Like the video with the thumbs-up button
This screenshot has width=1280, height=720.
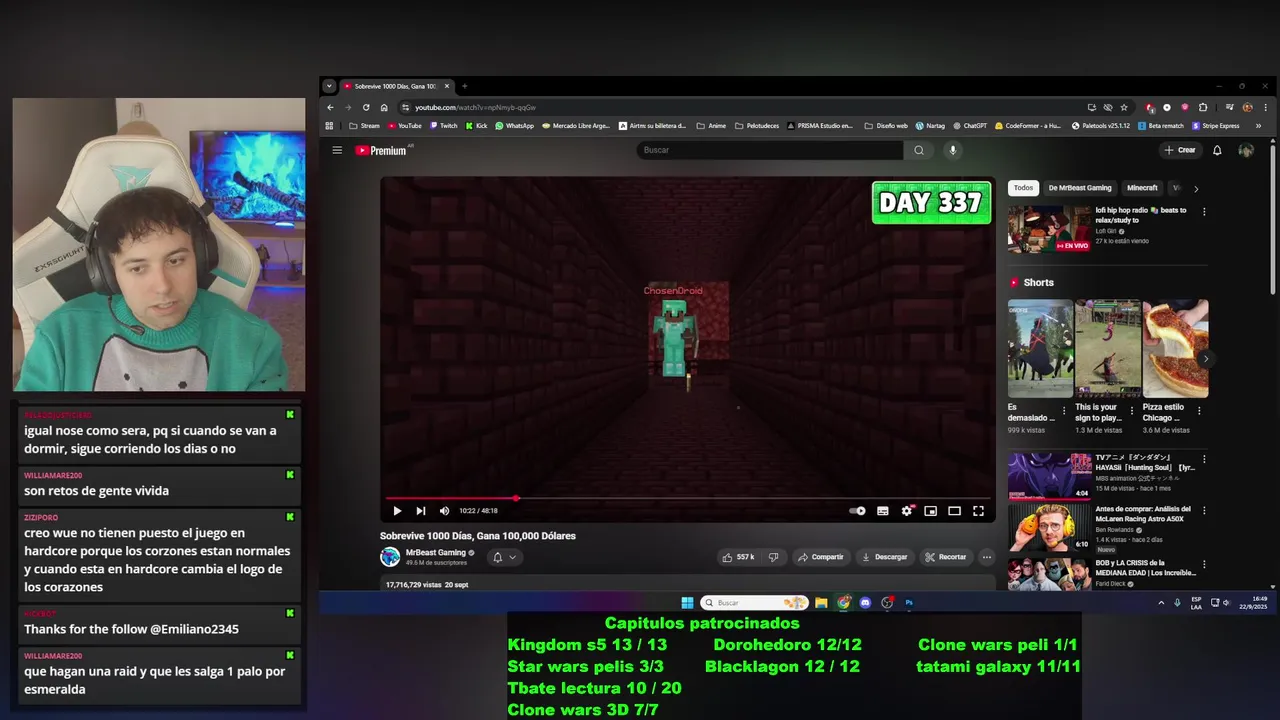click(738, 557)
